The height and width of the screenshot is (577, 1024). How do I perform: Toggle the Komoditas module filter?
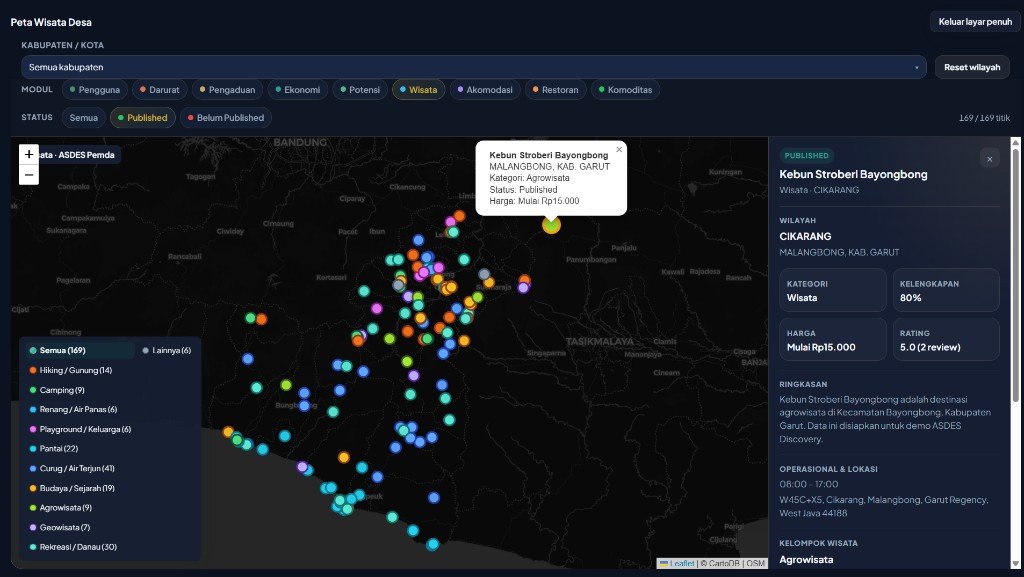point(626,90)
